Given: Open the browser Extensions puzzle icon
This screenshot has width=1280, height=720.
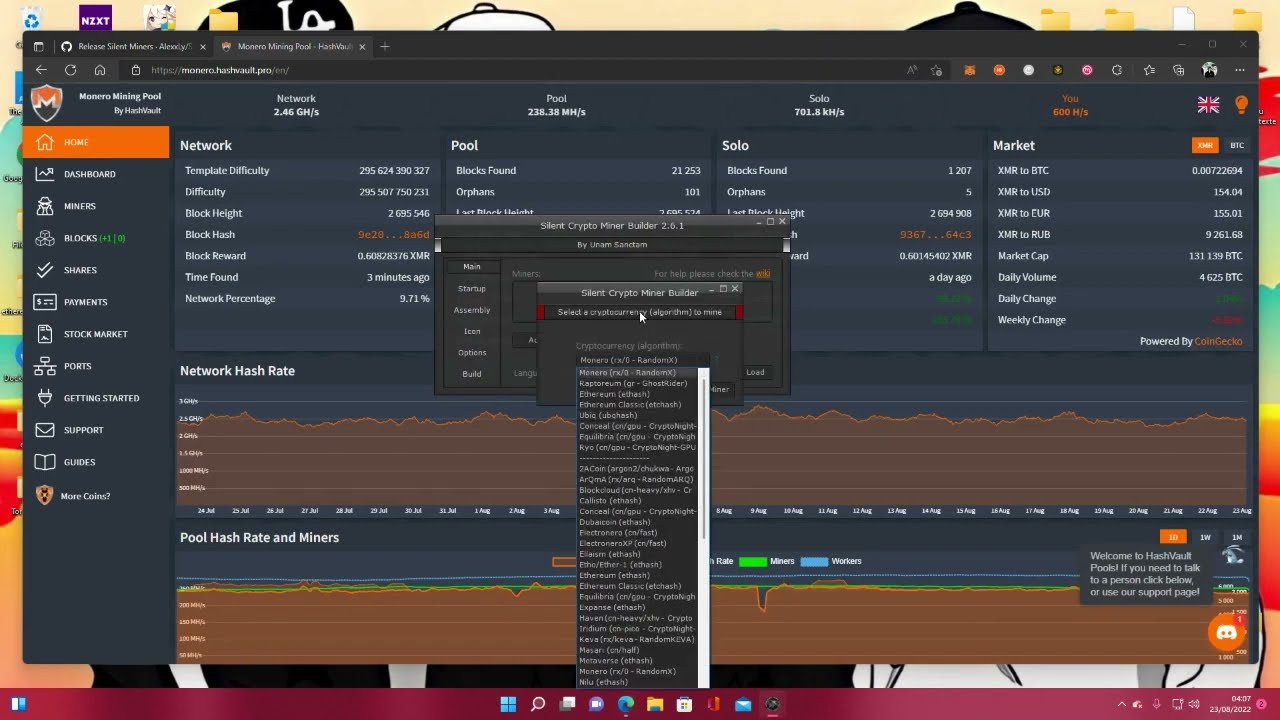Looking at the screenshot, I should (x=1117, y=70).
